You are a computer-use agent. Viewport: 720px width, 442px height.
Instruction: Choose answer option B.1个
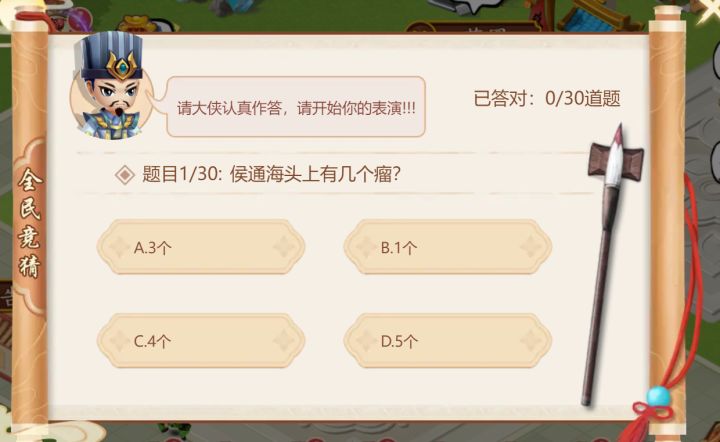click(x=447, y=247)
